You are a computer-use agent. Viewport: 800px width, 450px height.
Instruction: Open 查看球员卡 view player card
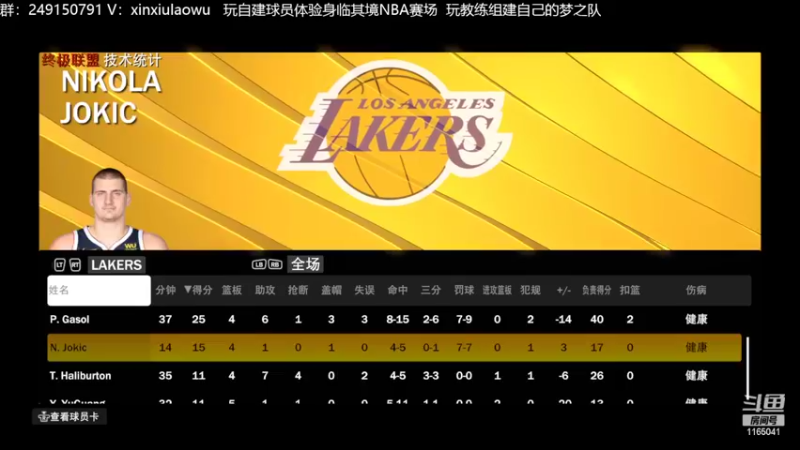[69, 417]
